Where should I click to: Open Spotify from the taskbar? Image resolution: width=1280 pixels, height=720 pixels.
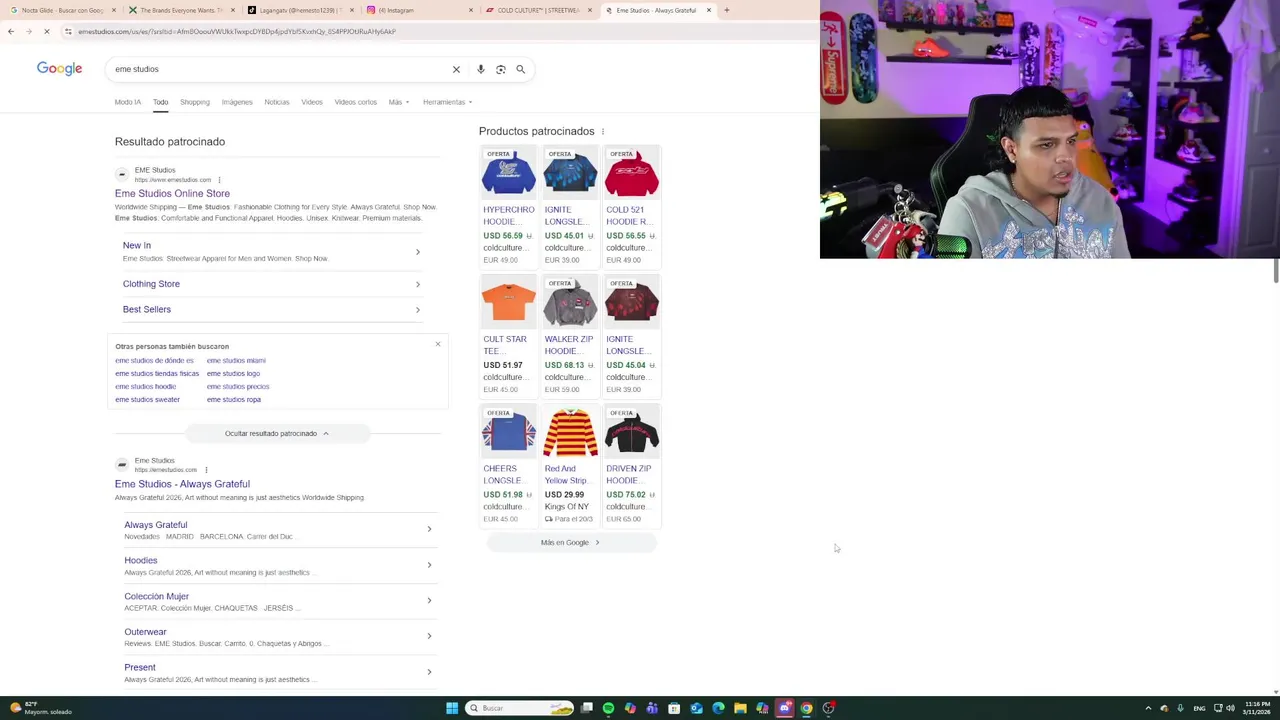coord(608,708)
